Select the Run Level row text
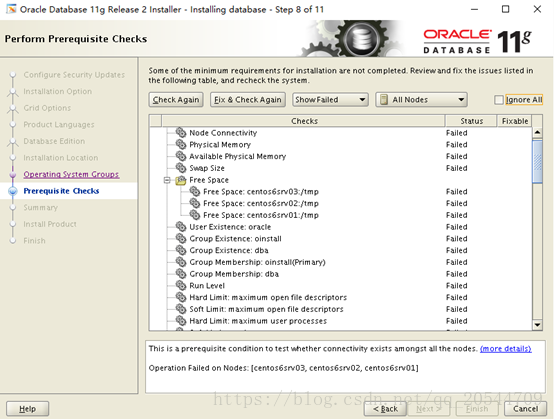554x419 pixels. pos(207,285)
